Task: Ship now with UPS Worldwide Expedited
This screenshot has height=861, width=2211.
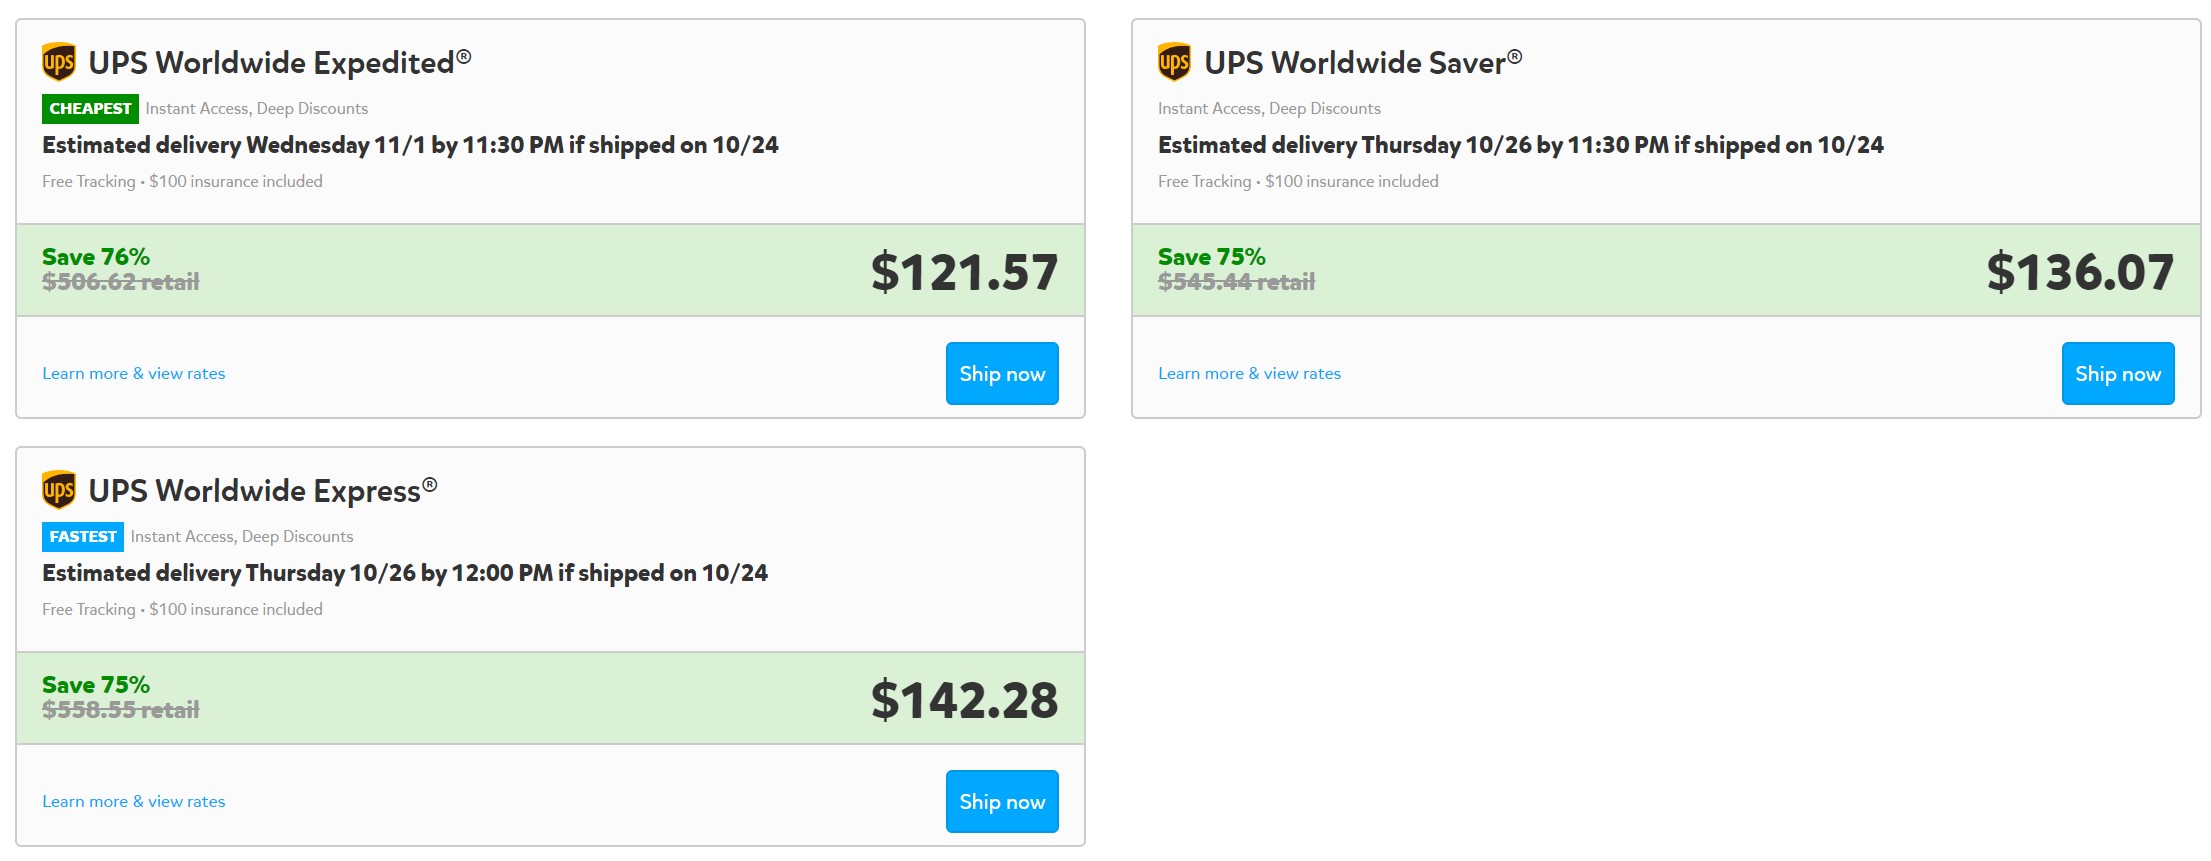Action: pos(1002,373)
